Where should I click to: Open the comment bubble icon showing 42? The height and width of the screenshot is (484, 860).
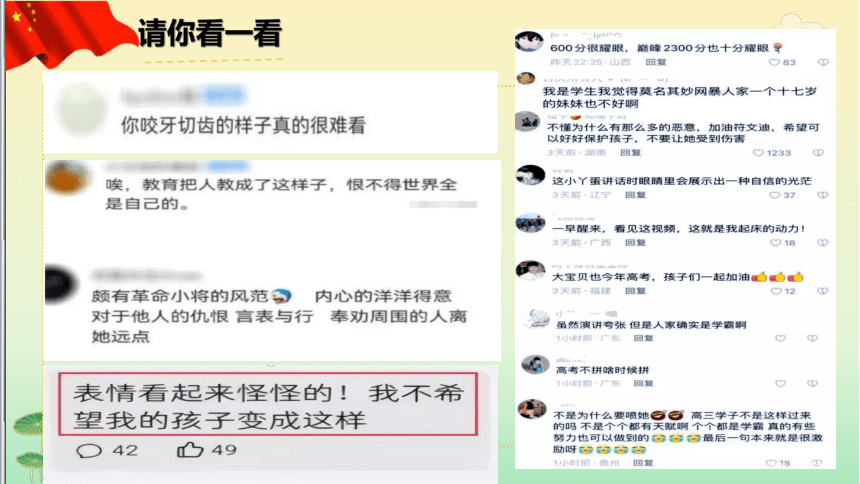(x=89, y=451)
